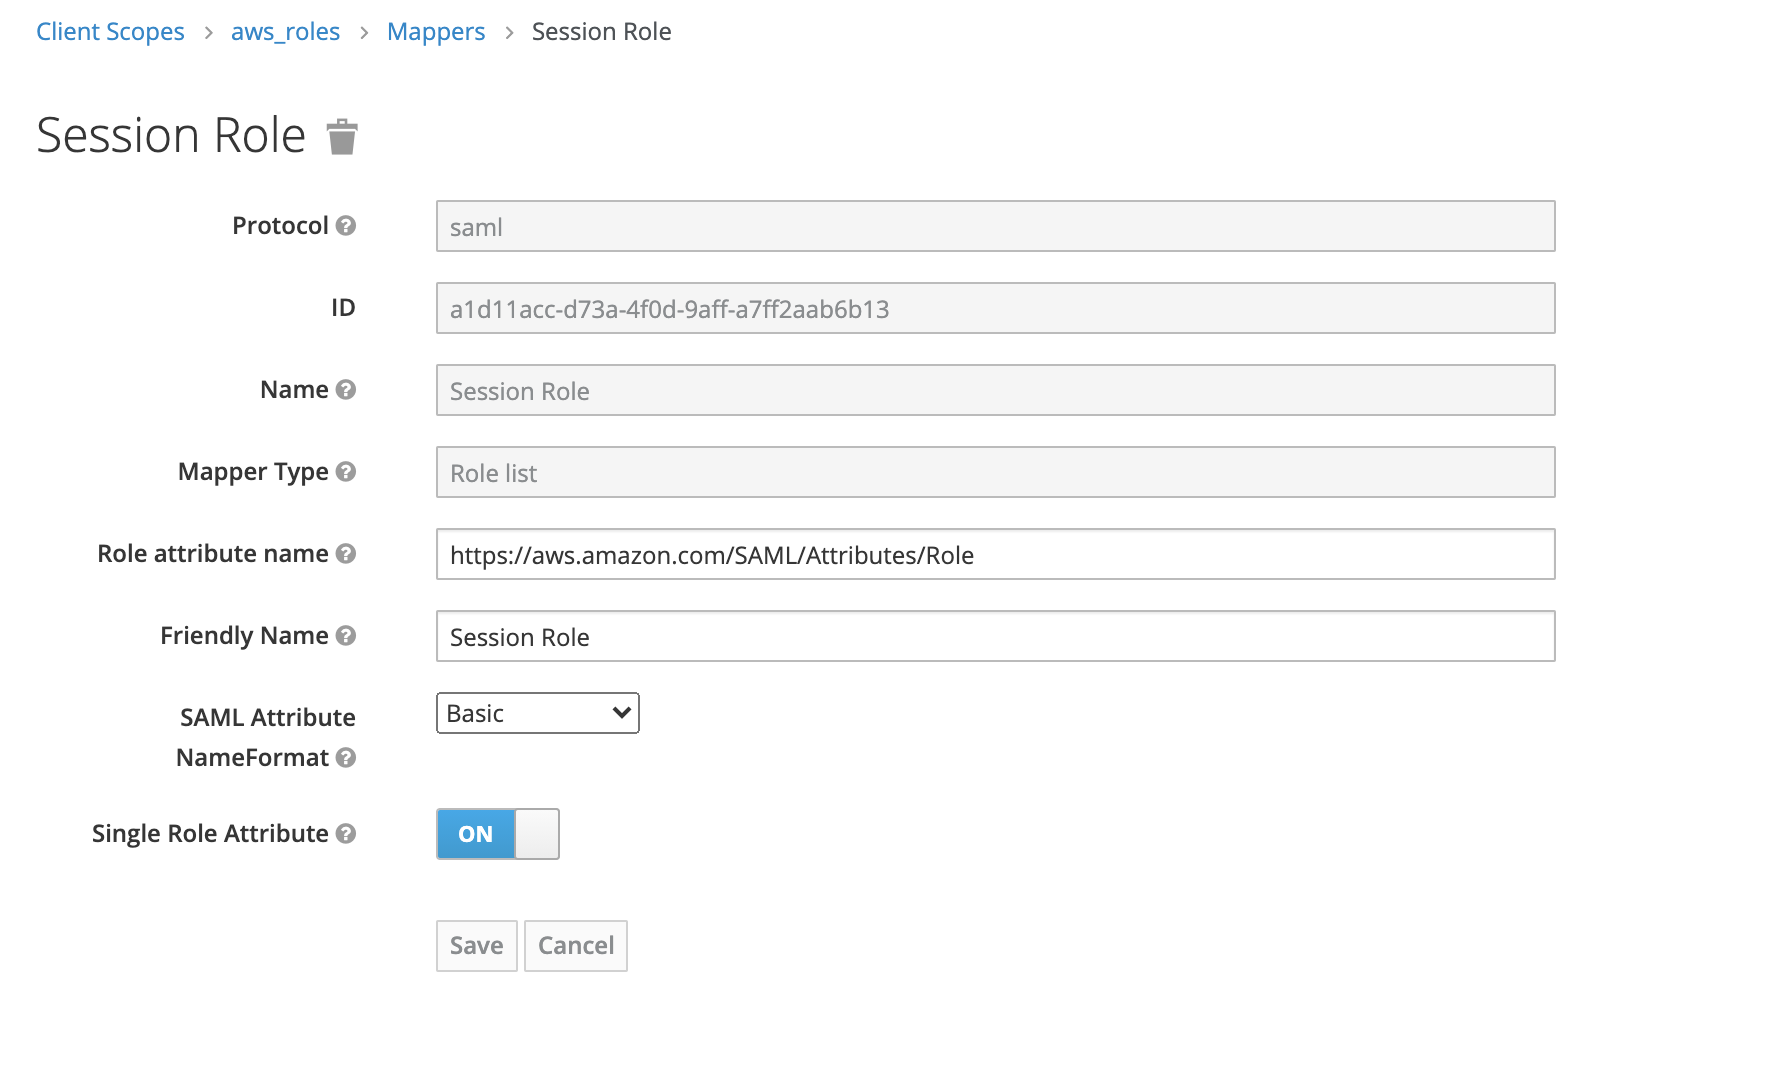Select the Session Role breadcrumb text

(x=602, y=32)
